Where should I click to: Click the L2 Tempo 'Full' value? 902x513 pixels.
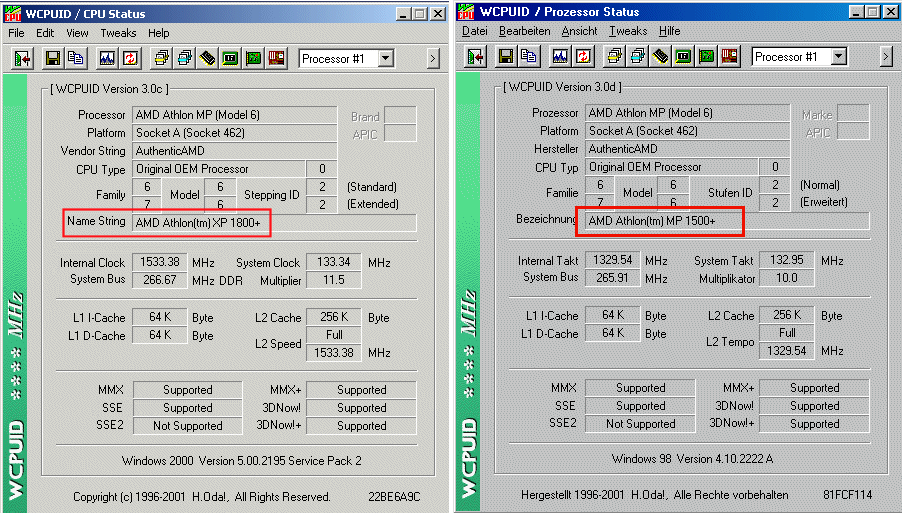click(786, 333)
